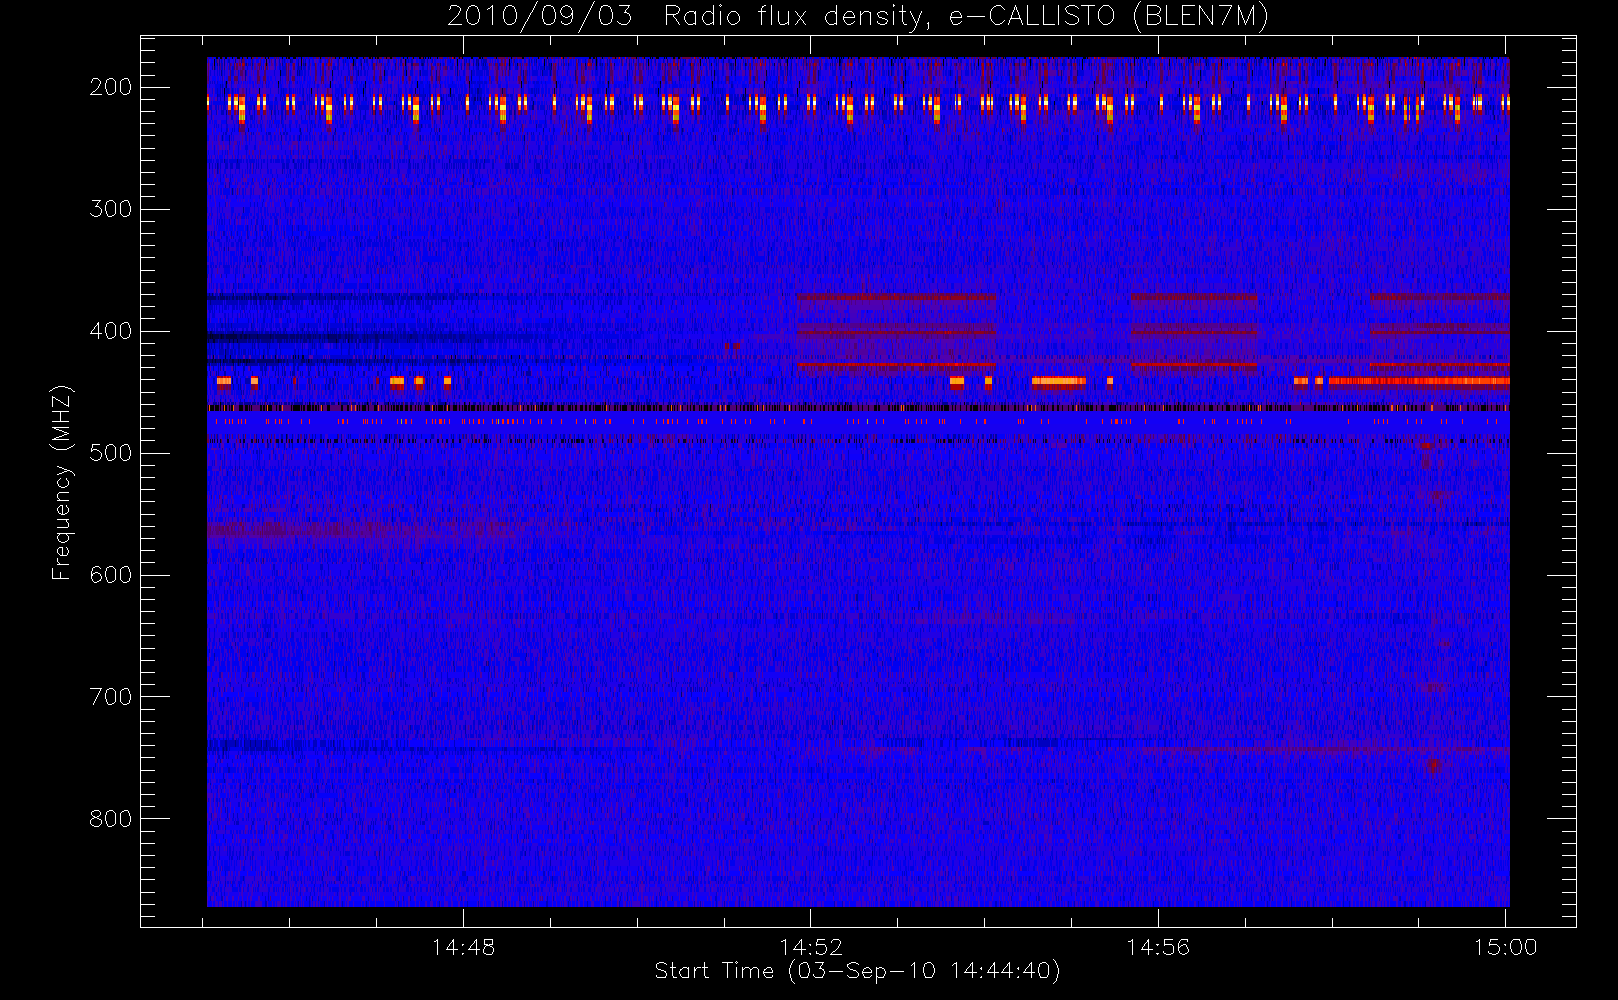Click the 300 frequency tick label
The height and width of the screenshot is (1000, 1618).
pyautogui.click(x=111, y=209)
